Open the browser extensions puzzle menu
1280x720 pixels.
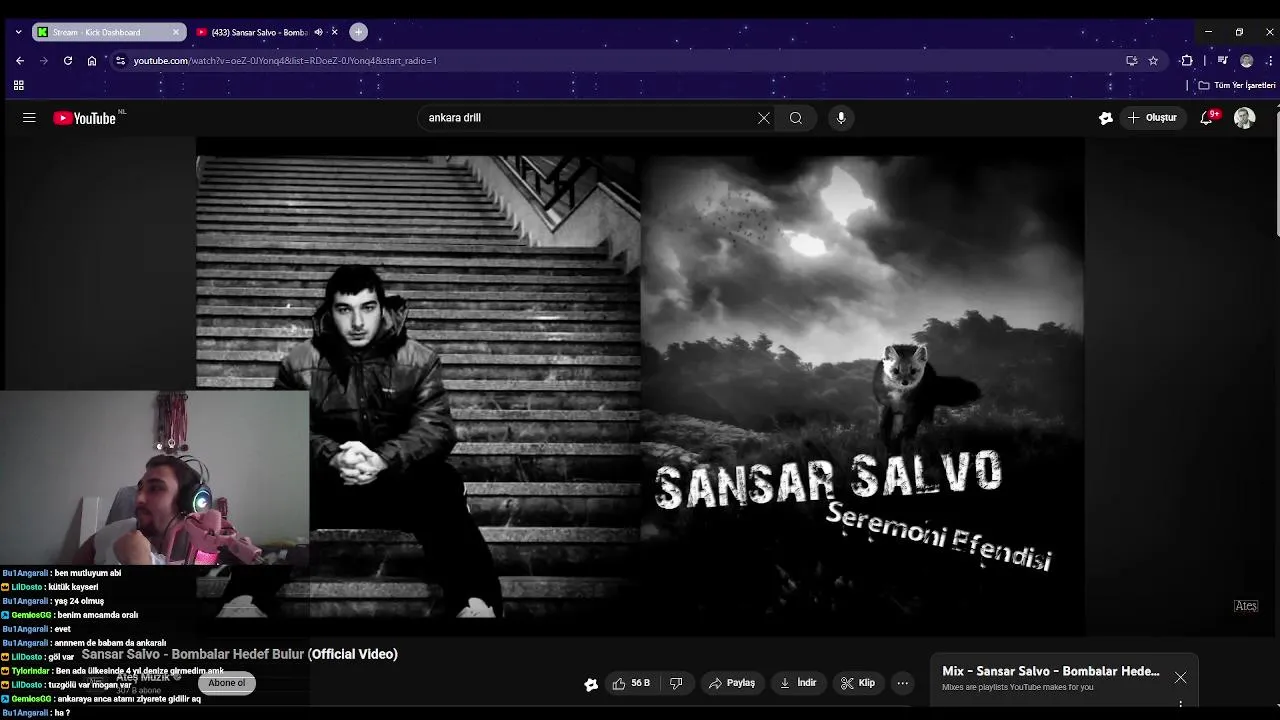click(1187, 61)
